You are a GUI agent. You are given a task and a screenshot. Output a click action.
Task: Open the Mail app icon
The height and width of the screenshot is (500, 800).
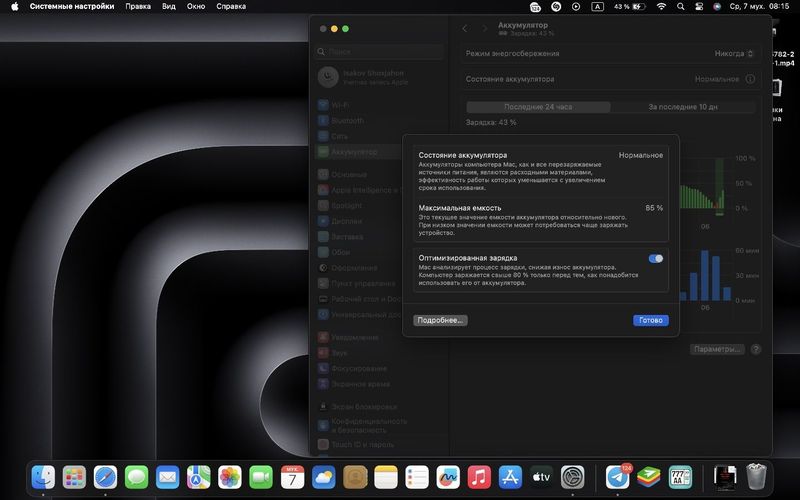pyautogui.click(x=168, y=478)
